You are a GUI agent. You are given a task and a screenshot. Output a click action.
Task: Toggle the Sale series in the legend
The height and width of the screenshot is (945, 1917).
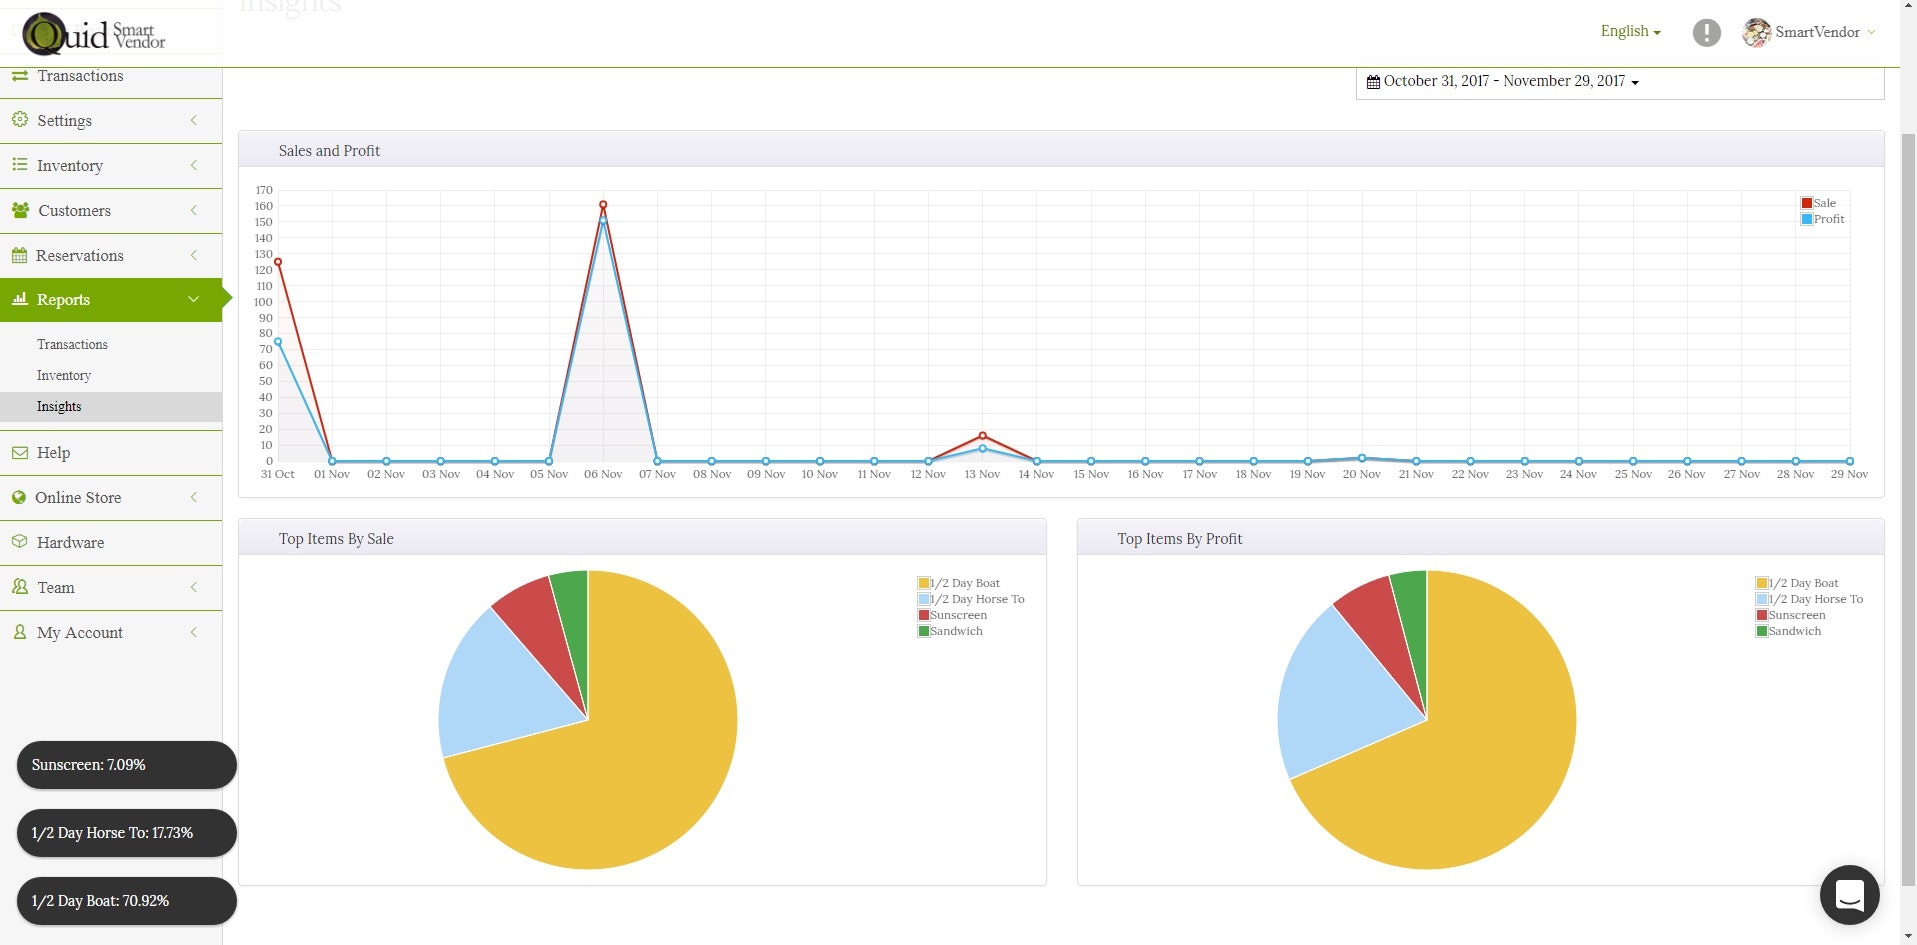click(x=1819, y=202)
